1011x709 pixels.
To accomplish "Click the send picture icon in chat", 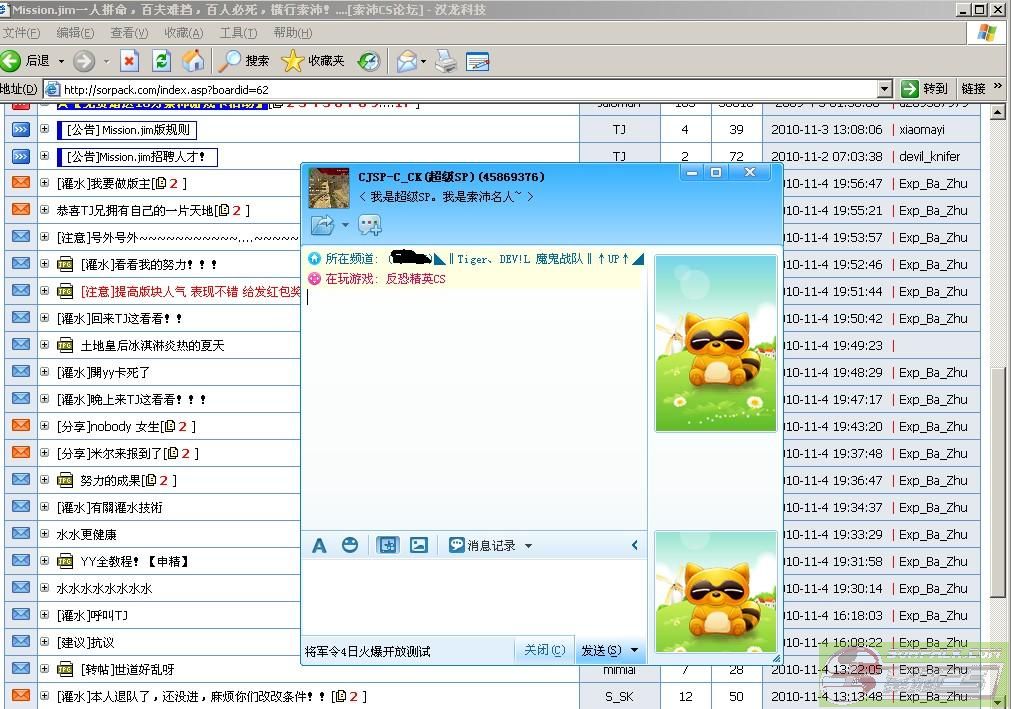I will pyautogui.click(x=419, y=545).
